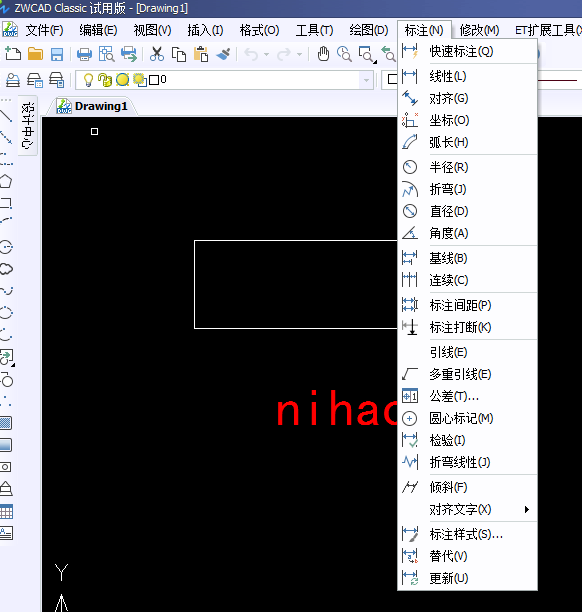The image size is (582, 612).
Task: Select the Circle draw tool
Action: click(x=6, y=247)
